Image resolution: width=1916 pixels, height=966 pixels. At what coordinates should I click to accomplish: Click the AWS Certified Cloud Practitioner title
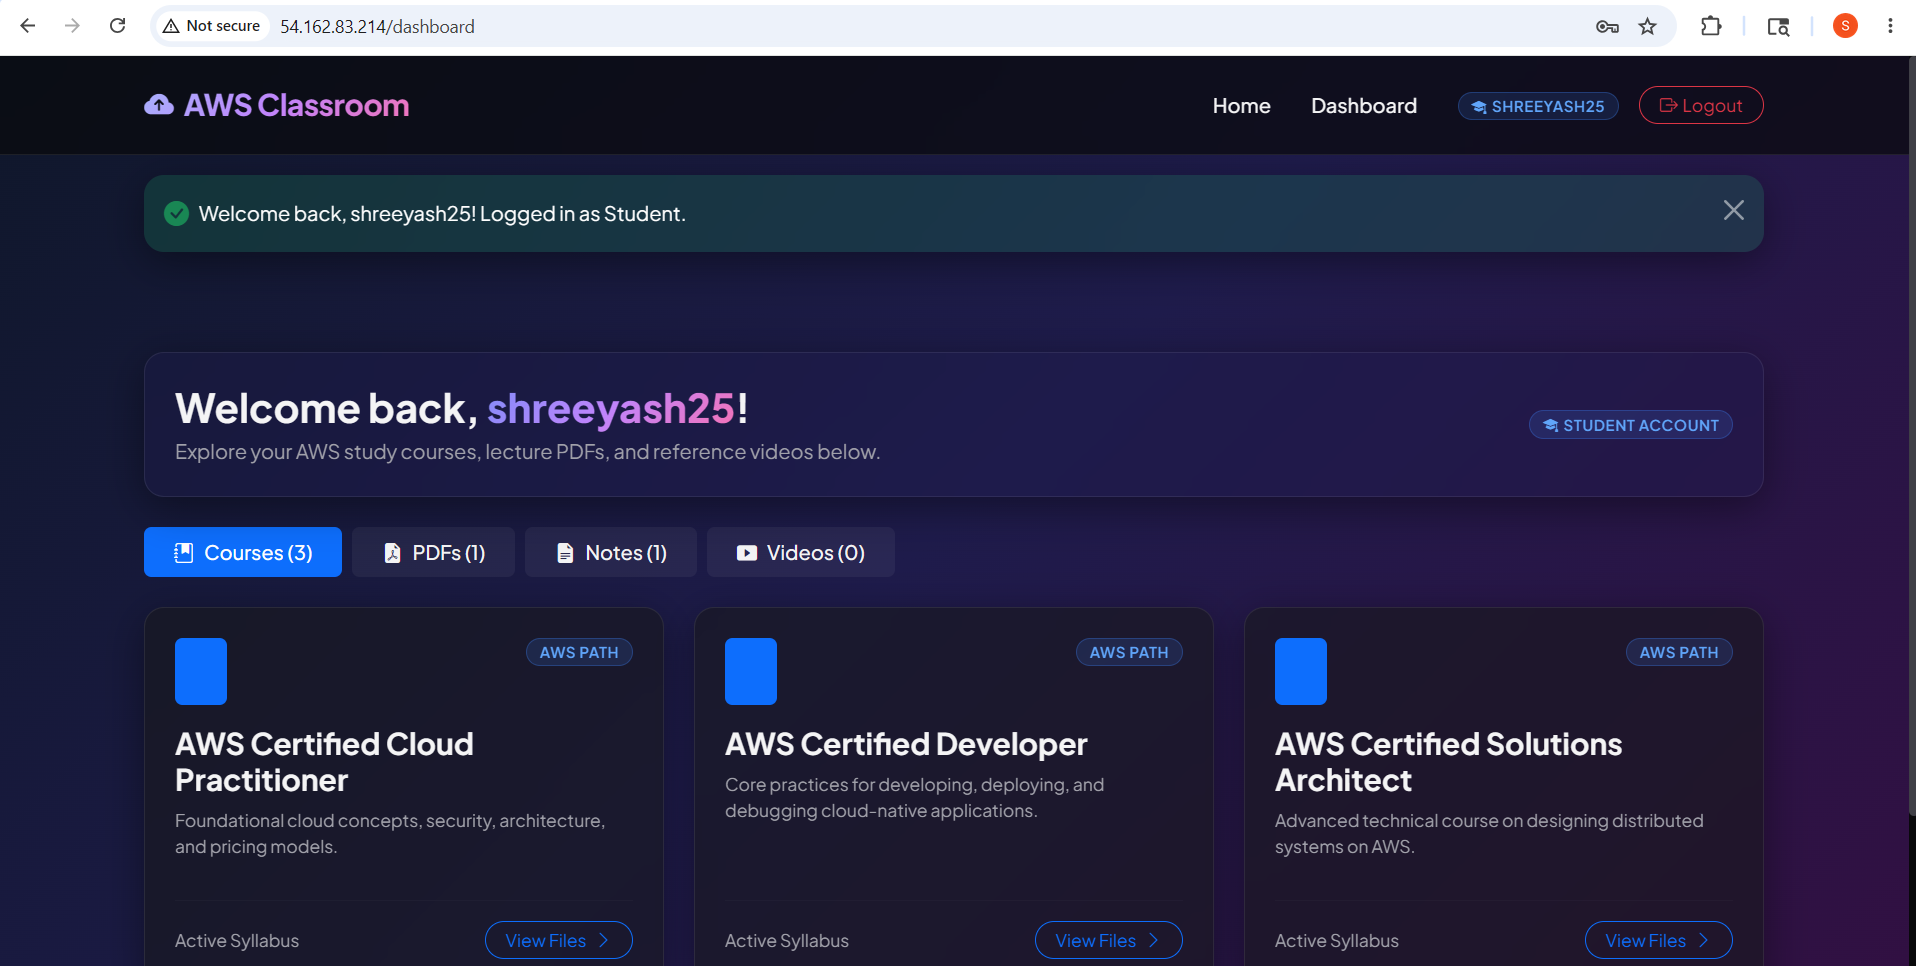(x=324, y=762)
